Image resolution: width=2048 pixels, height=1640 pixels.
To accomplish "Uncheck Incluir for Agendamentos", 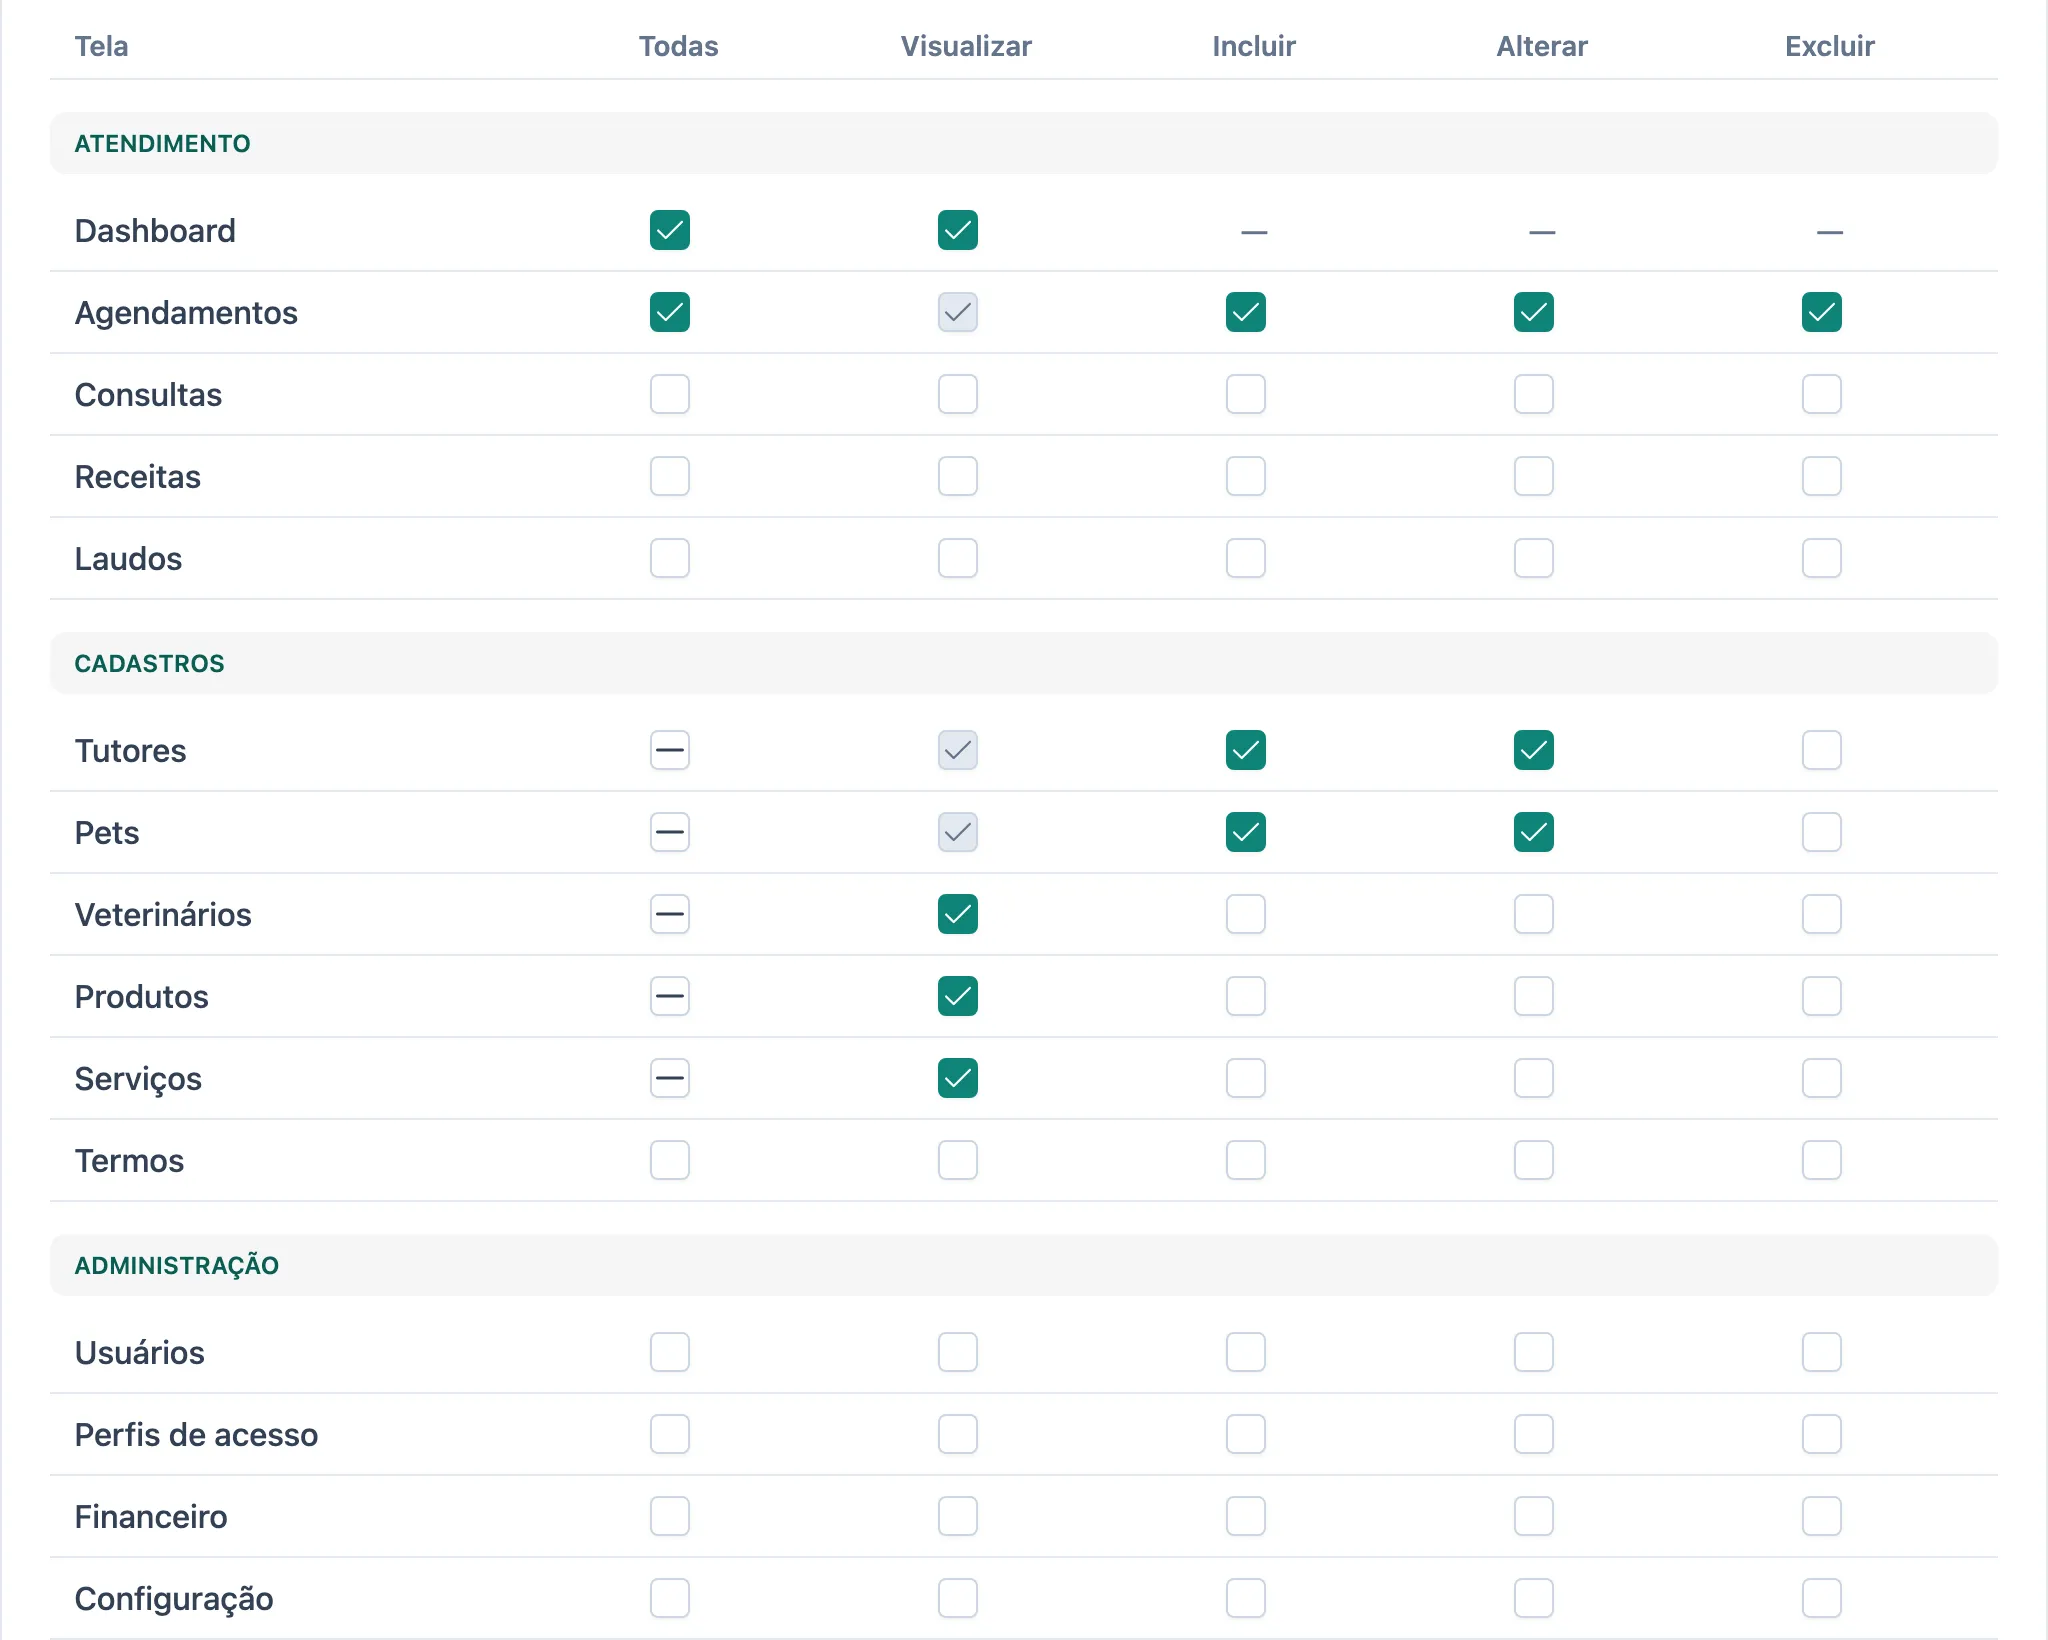I will (1246, 312).
